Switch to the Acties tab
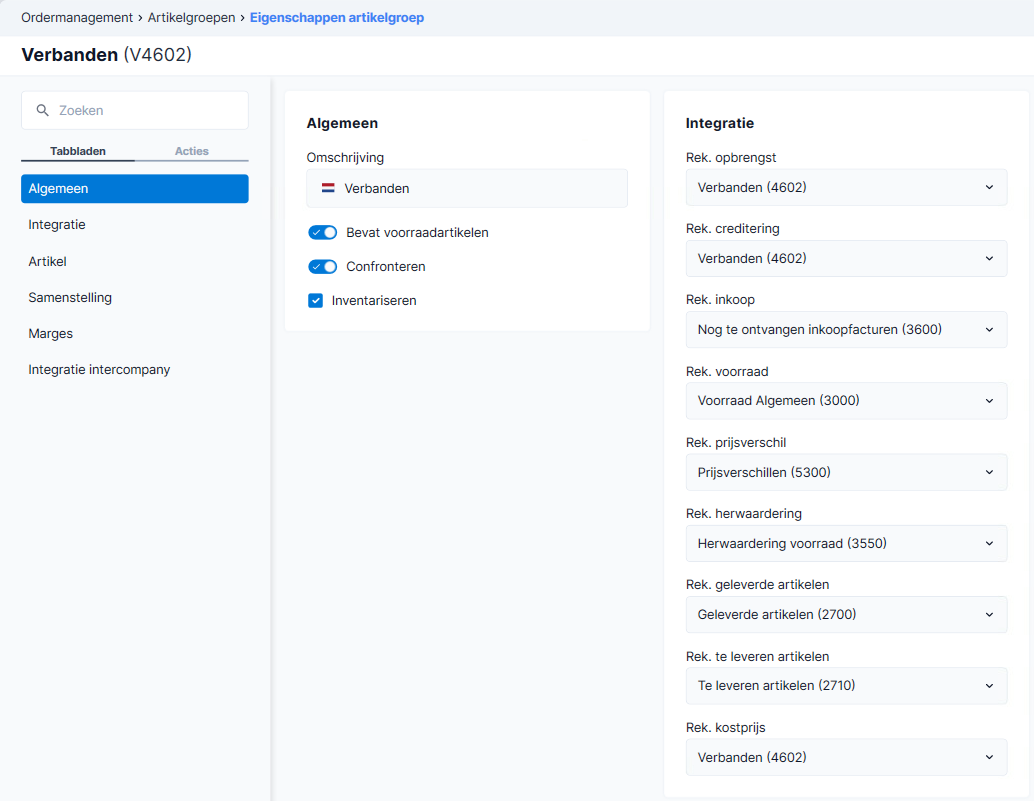The width and height of the screenshot is (1034, 801). click(191, 151)
